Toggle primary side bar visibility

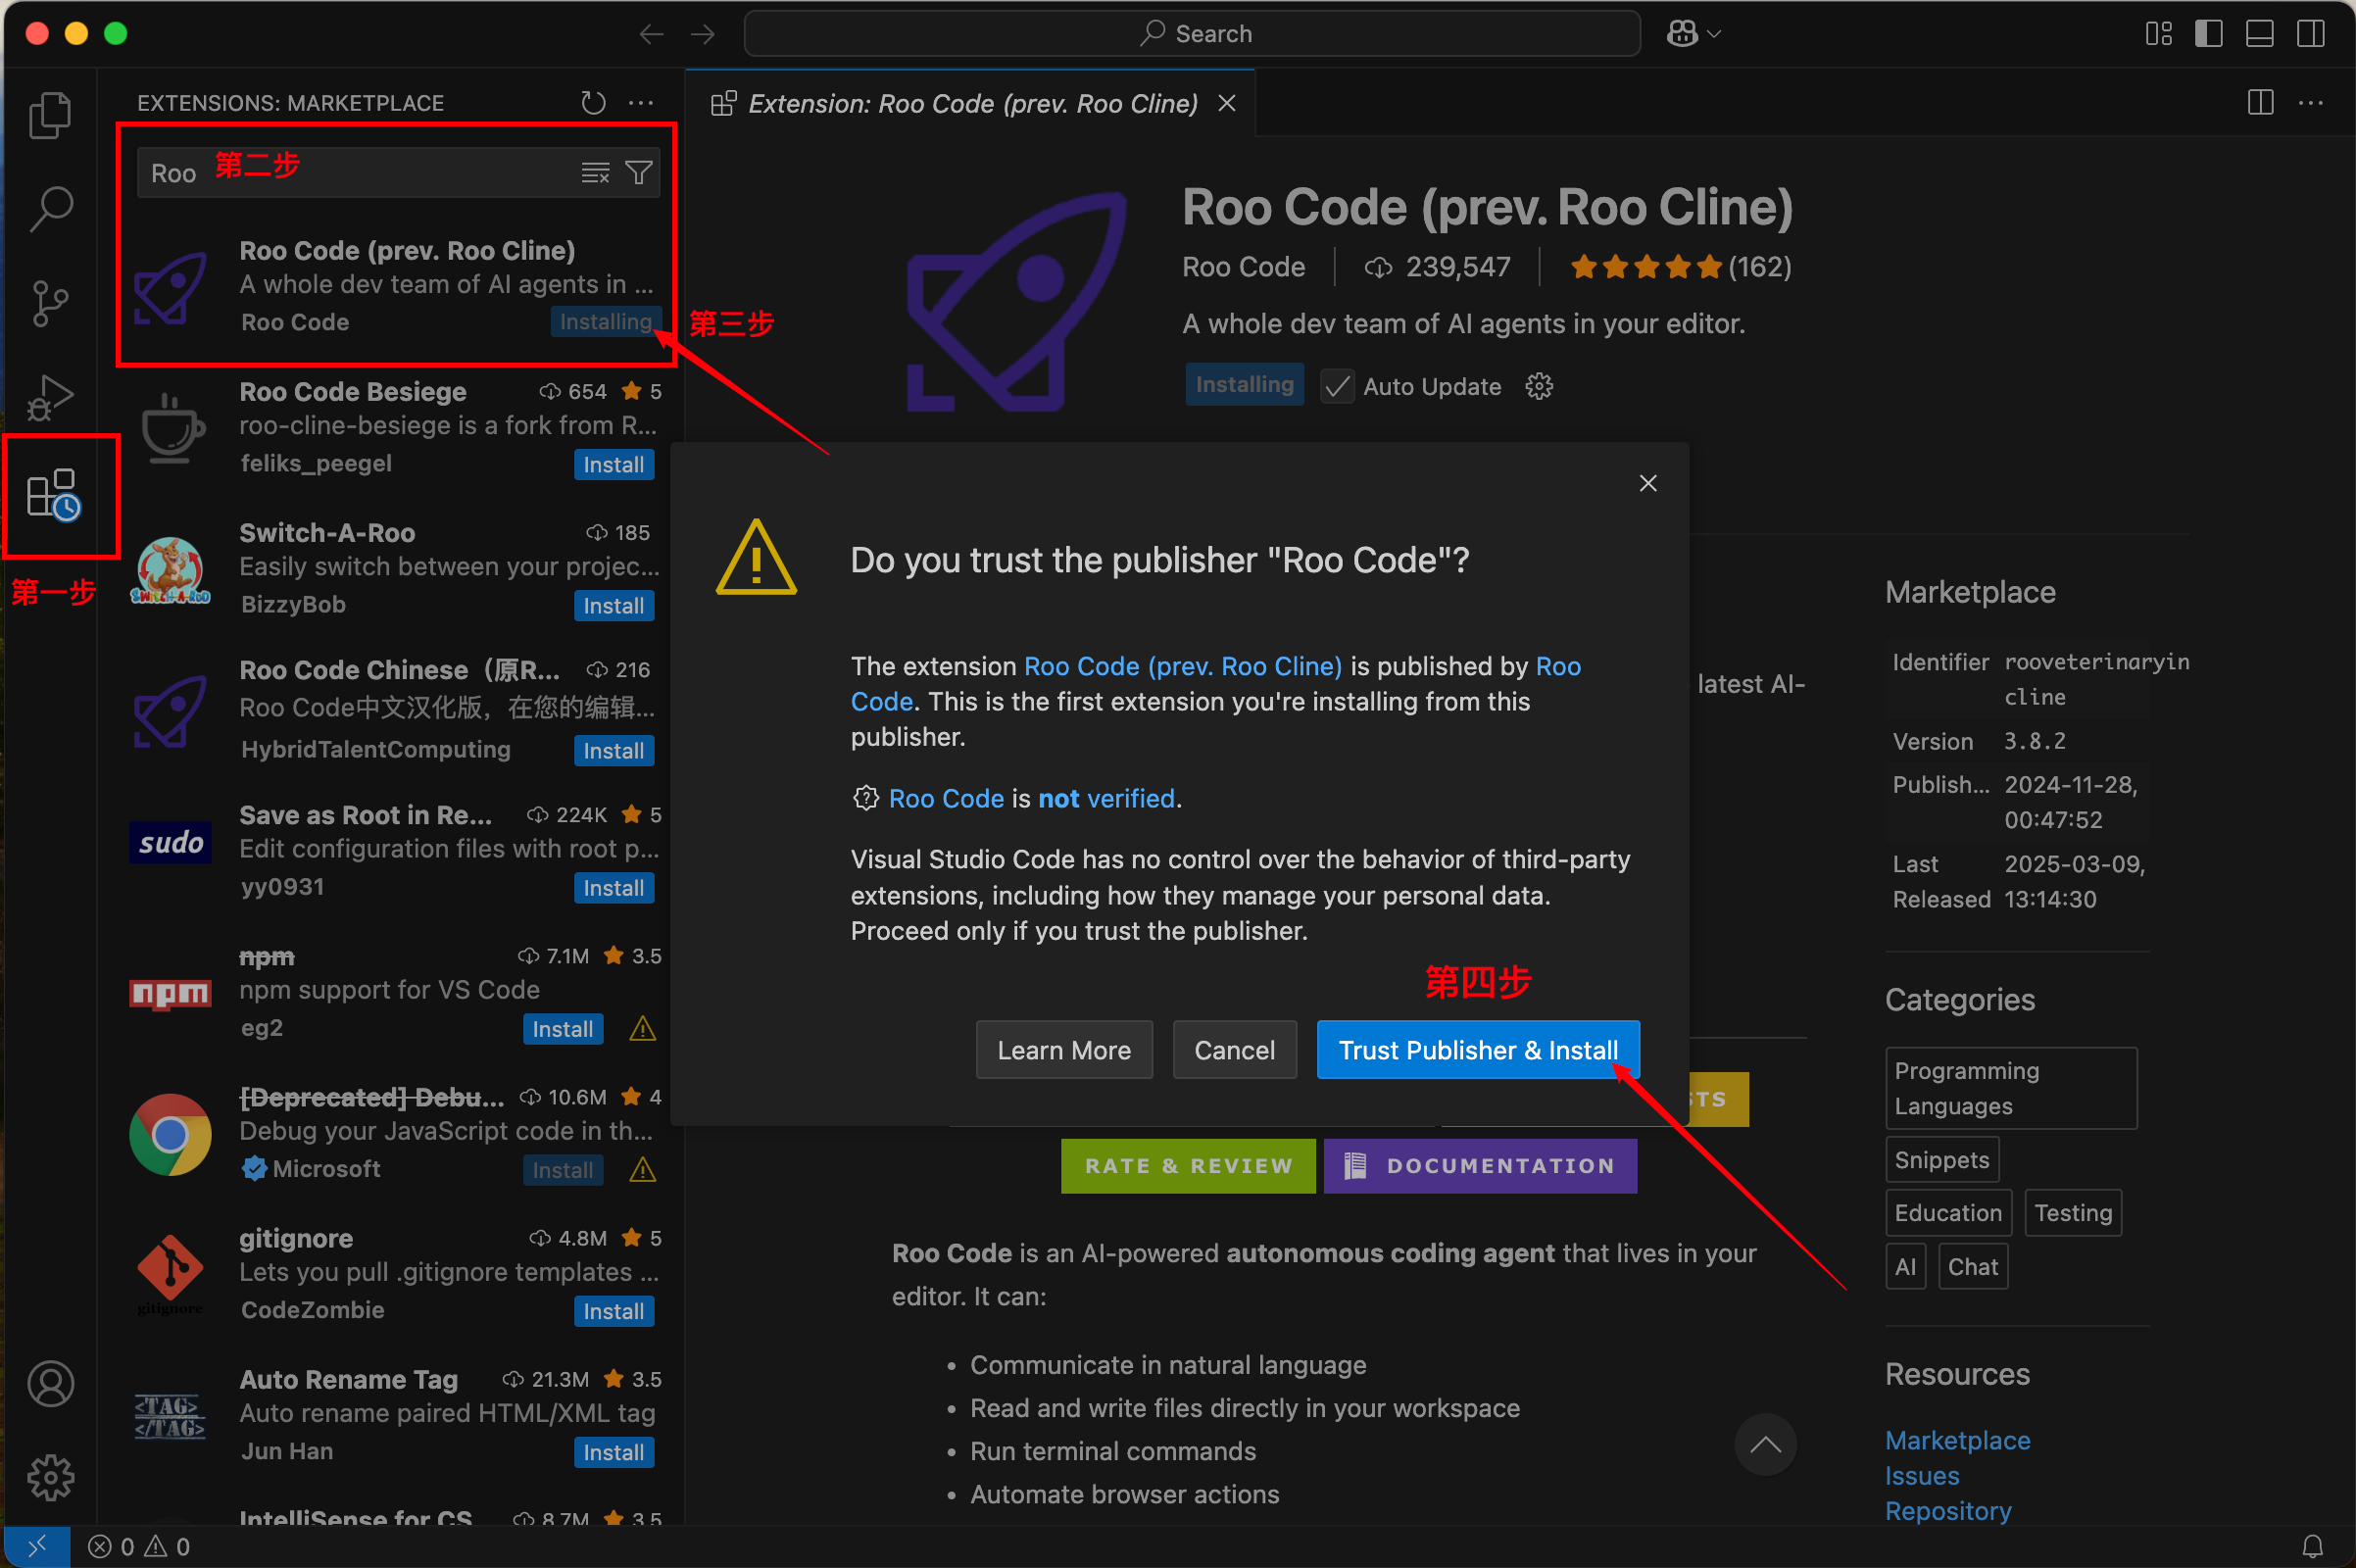2208,34
